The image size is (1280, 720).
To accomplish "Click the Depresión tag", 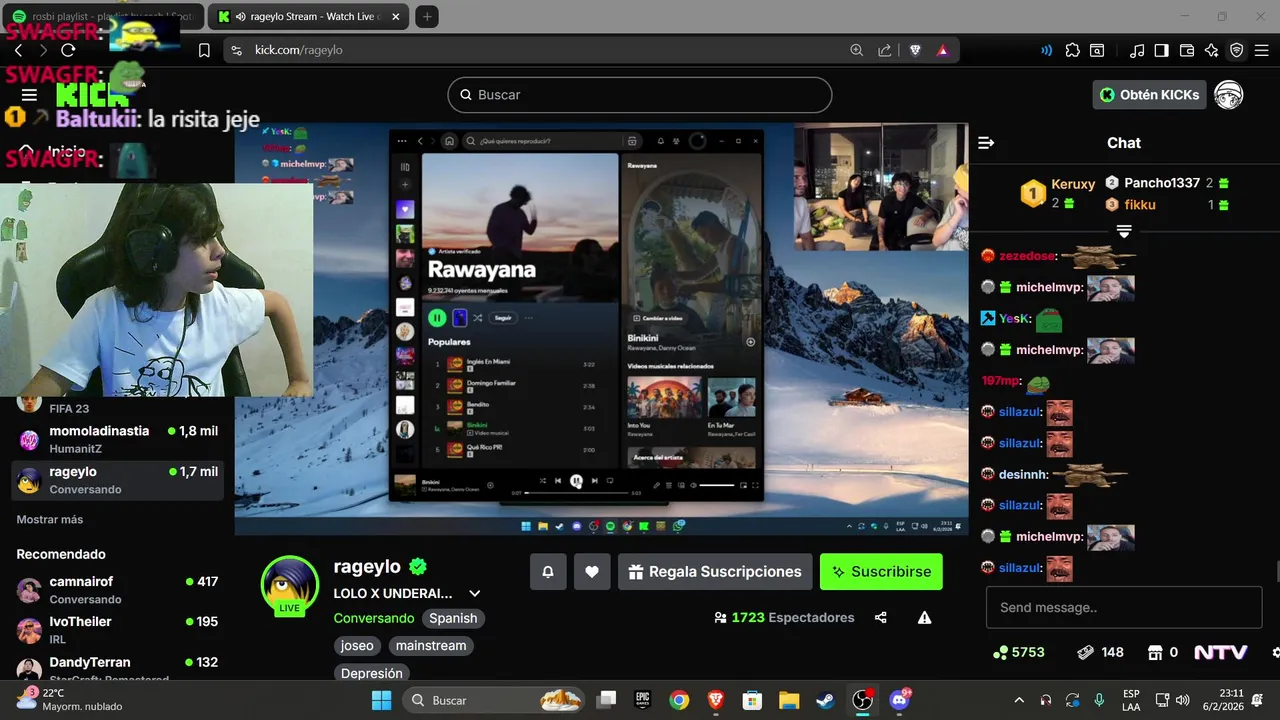I will coord(372,674).
